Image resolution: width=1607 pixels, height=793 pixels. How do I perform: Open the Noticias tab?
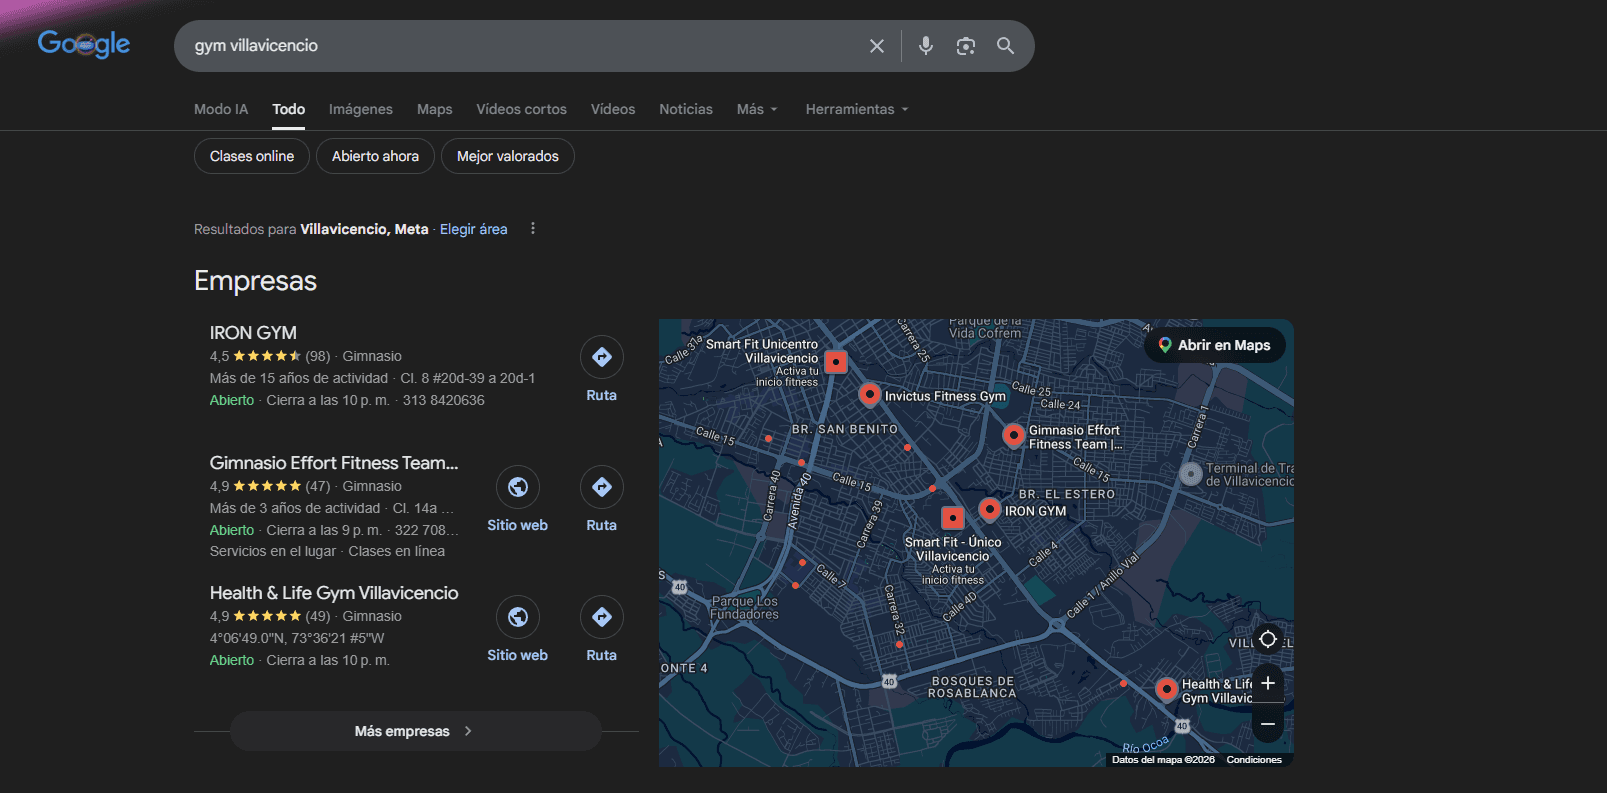click(686, 109)
